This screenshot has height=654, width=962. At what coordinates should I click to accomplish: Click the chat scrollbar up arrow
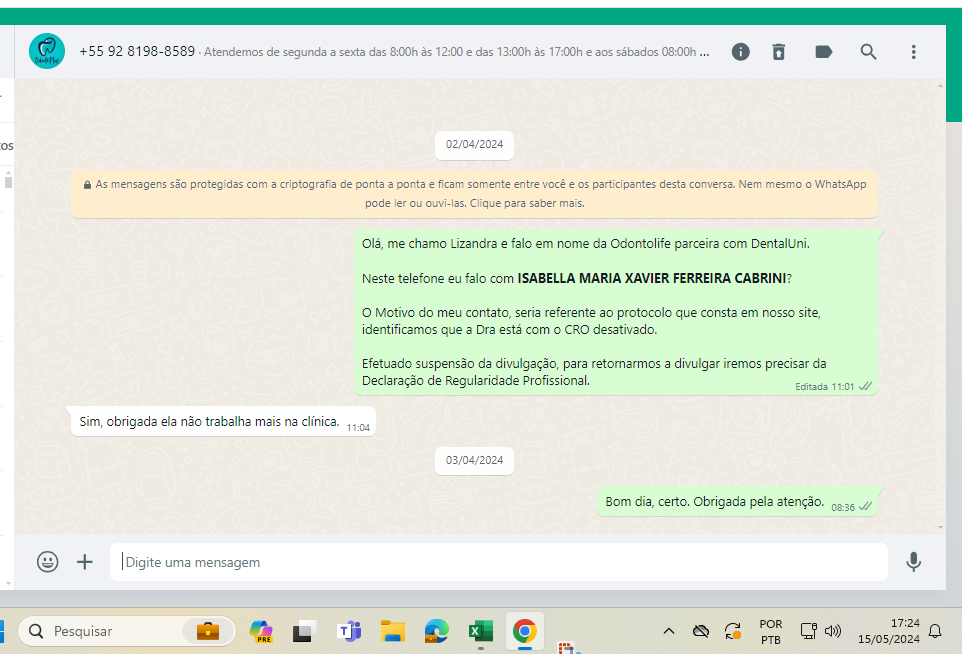941,87
